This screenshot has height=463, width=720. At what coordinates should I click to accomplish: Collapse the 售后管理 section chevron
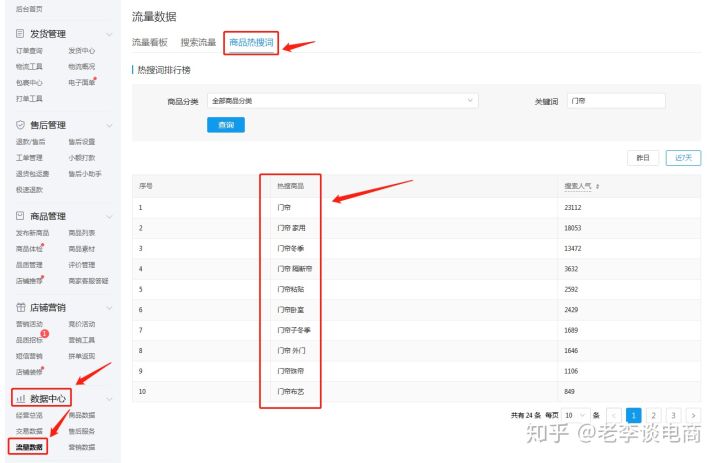click(109, 125)
